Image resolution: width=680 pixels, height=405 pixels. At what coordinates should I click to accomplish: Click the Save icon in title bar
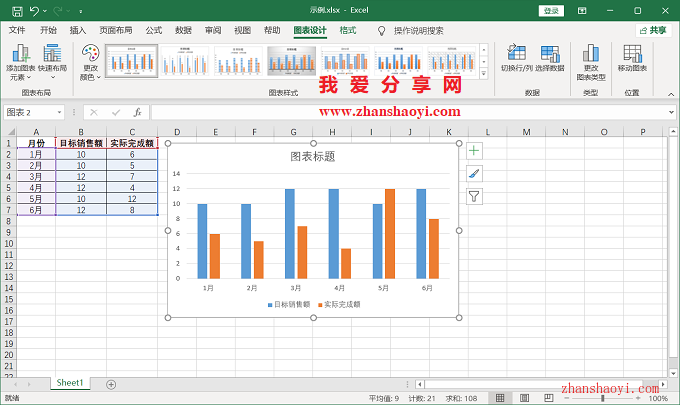17,11
